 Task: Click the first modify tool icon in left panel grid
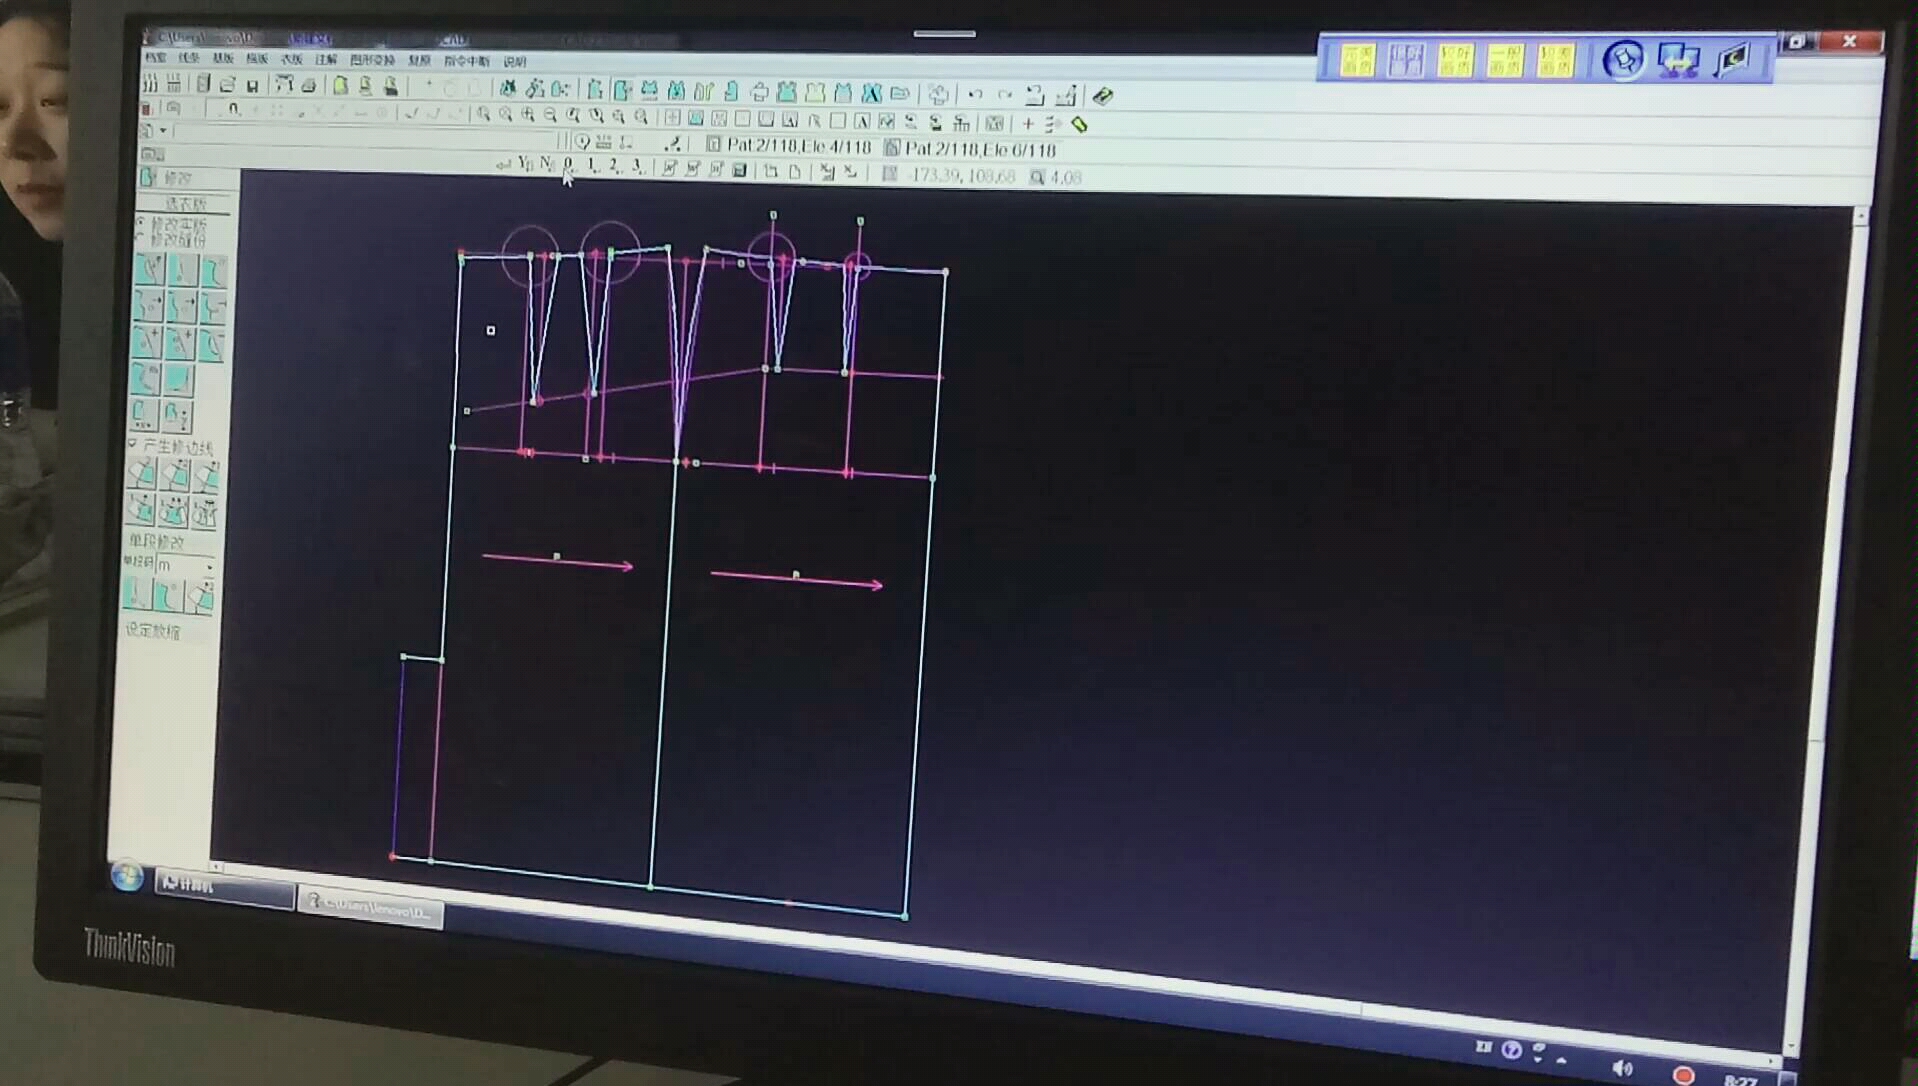(150, 269)
